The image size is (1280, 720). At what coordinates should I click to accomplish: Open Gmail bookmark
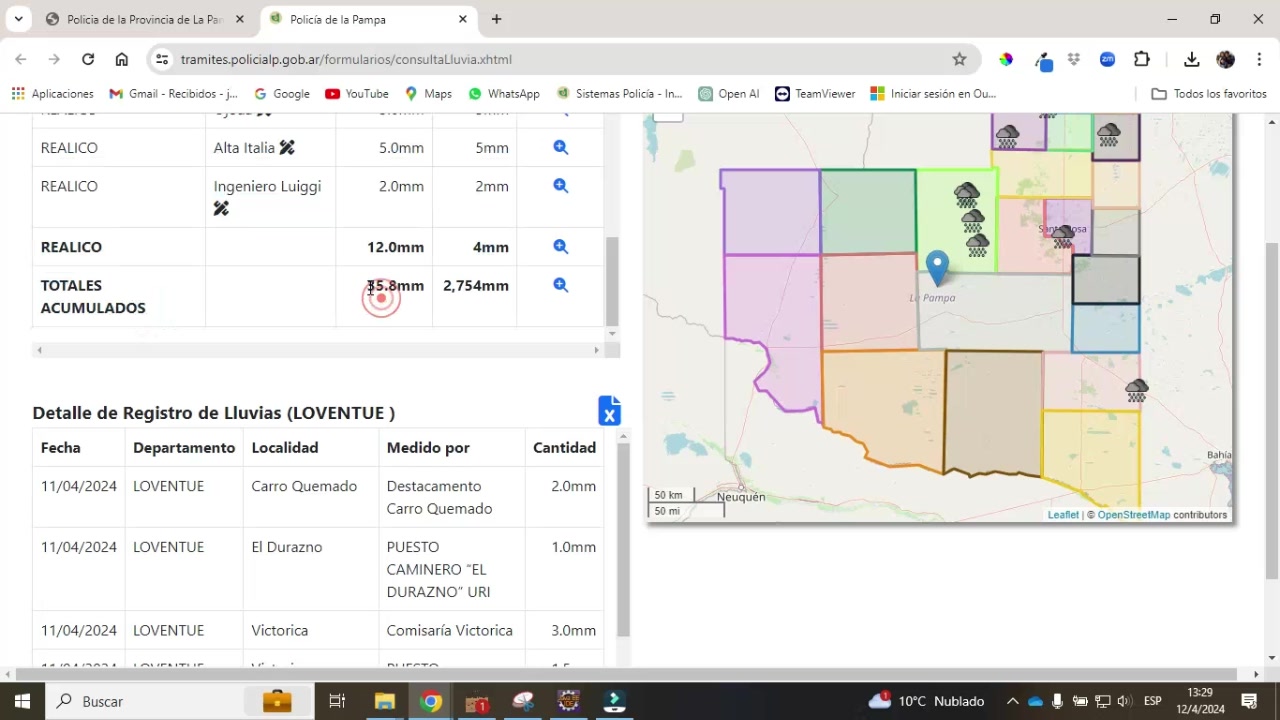(x=174, y=93)
